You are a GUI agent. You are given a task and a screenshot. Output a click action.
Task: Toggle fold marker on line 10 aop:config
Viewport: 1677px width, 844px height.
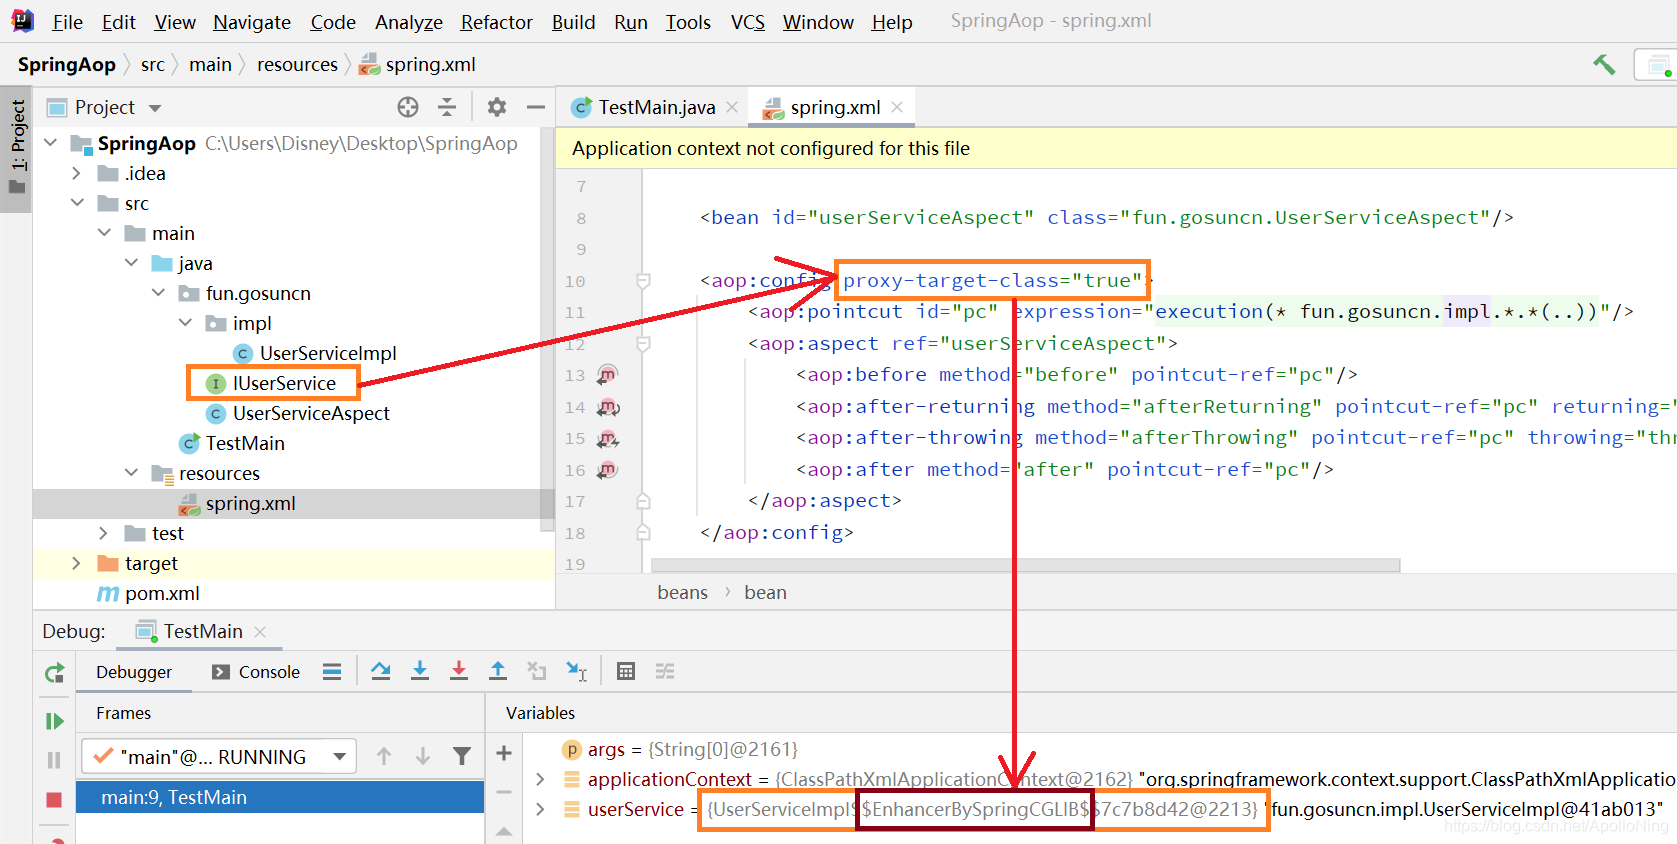[644, 281]
